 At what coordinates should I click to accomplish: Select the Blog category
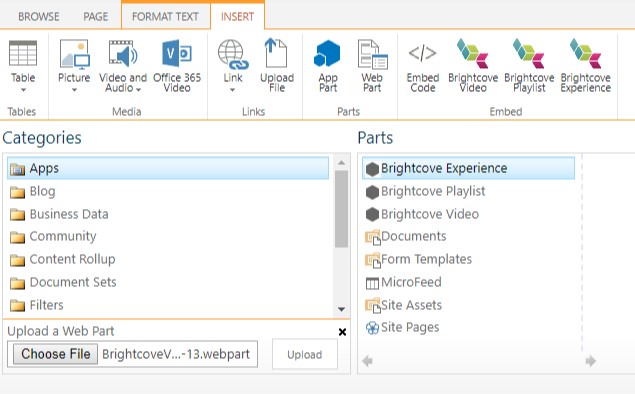[x=43, y=191]
